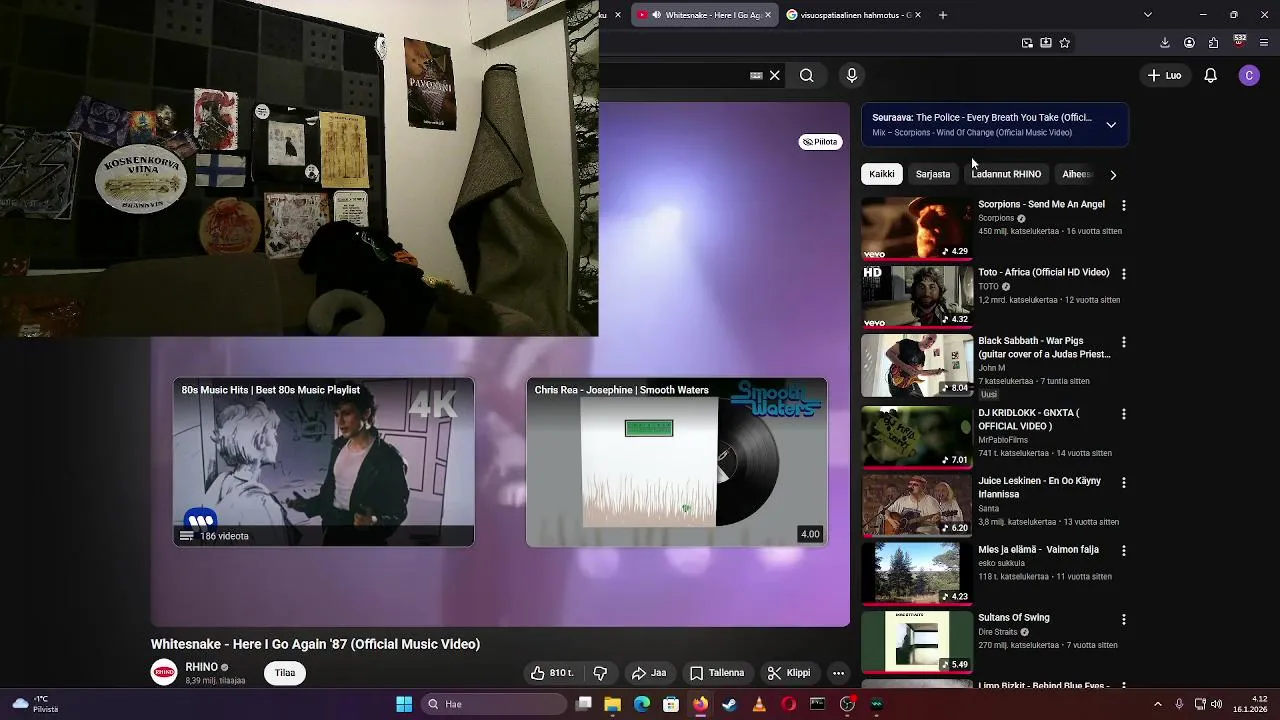
Task: Open options menu for Black Sabbath - War Pigs
Action: [x=1123, y=342]
